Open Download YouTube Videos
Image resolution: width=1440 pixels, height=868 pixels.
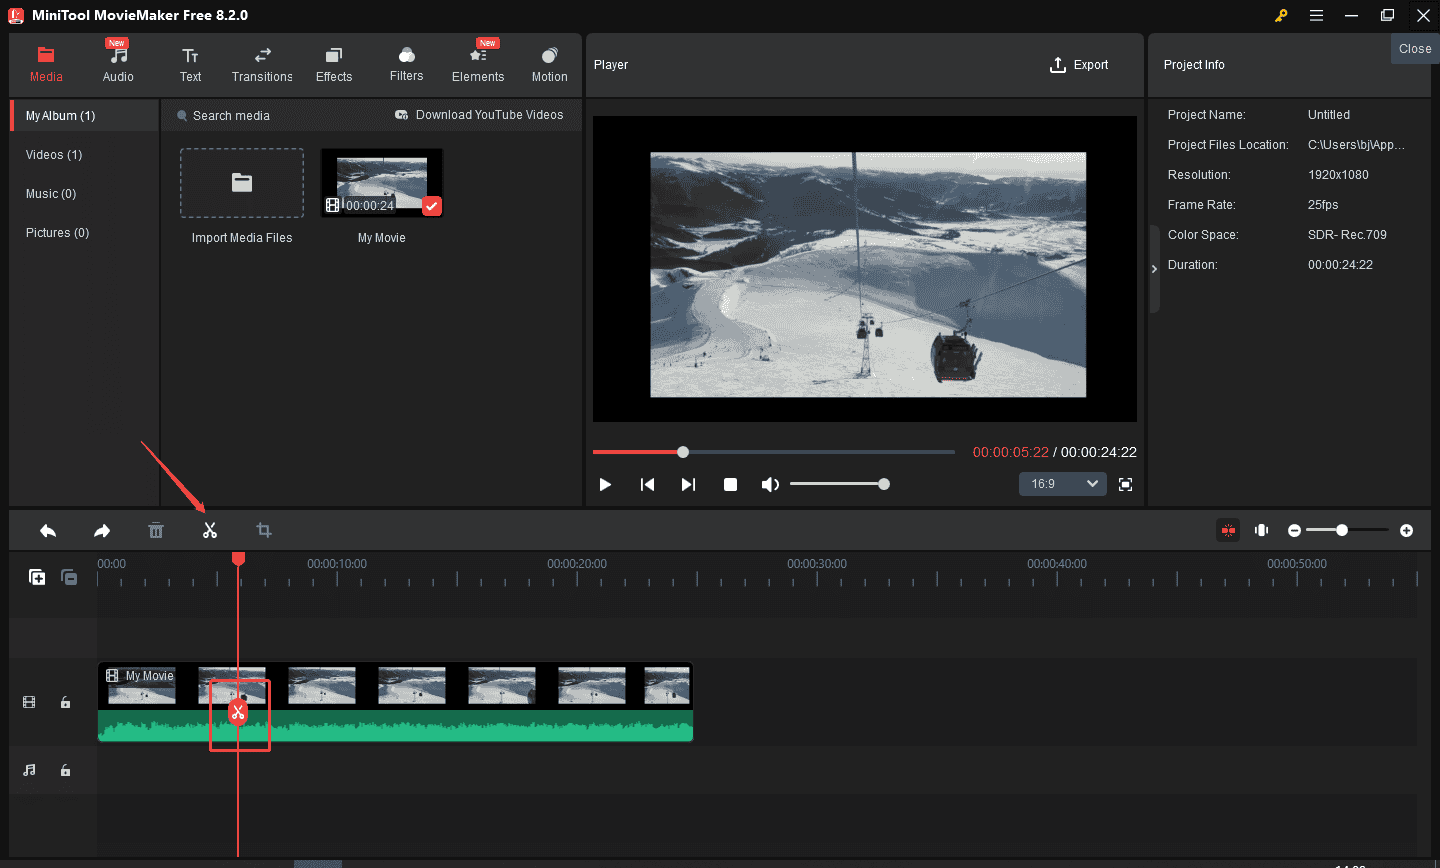click(x=479, y=115)
